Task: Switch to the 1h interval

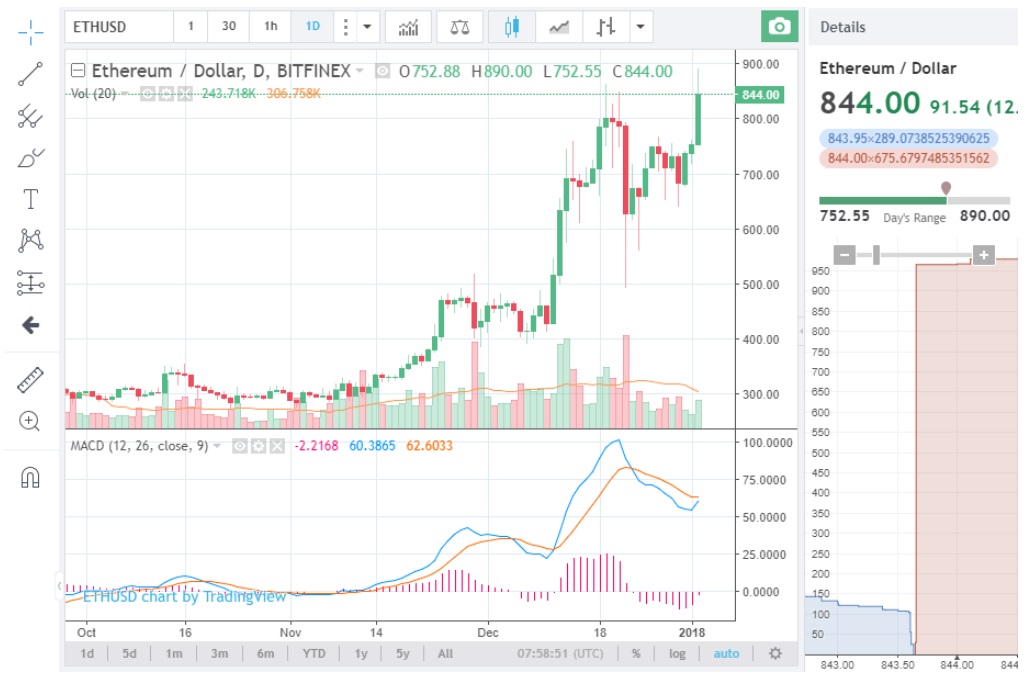Action: point(271,27)
